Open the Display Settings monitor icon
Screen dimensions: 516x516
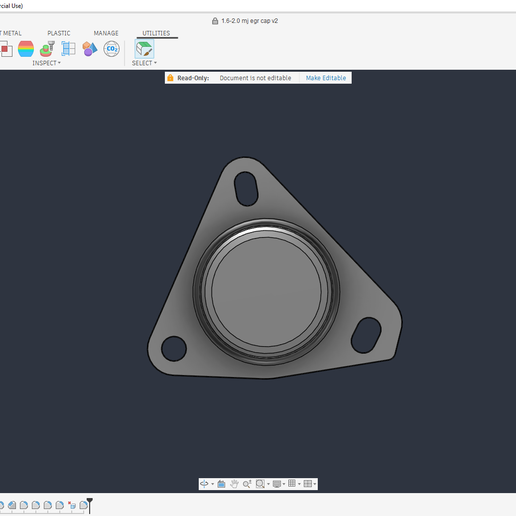click(276, 484)
